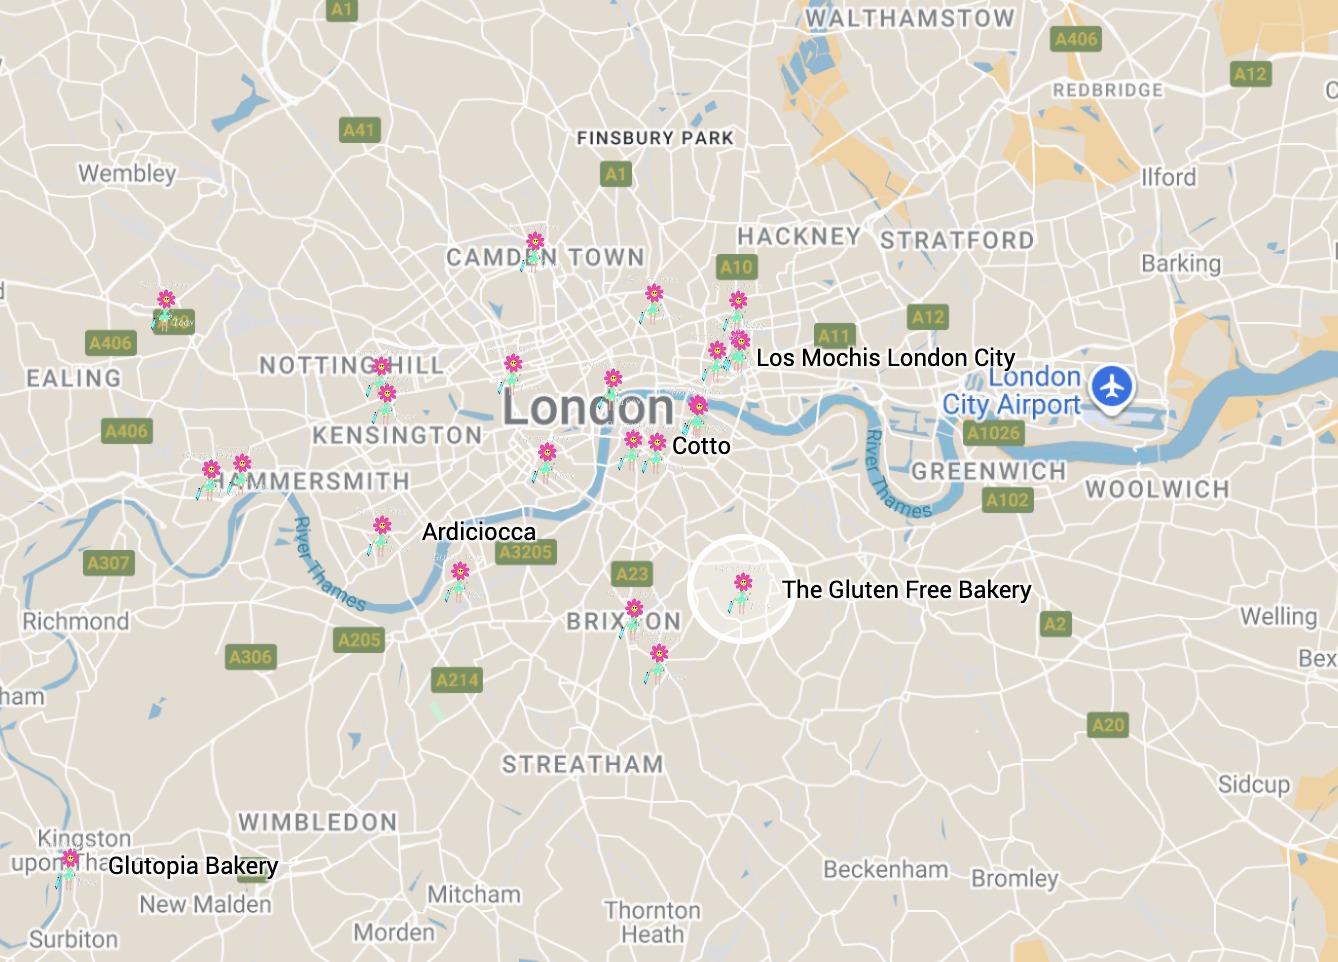Viewport: 1338px width, 962px height.
Task: Open the Glutopia Bakery flower marker near Kingston
Action: click(x=68, y=869)
